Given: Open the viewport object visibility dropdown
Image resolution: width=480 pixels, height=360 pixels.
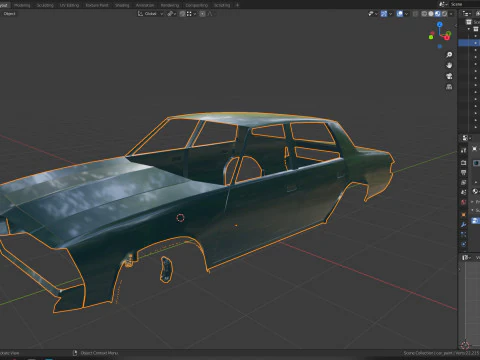Looking at the screenshot, I should tap(372, 14).
